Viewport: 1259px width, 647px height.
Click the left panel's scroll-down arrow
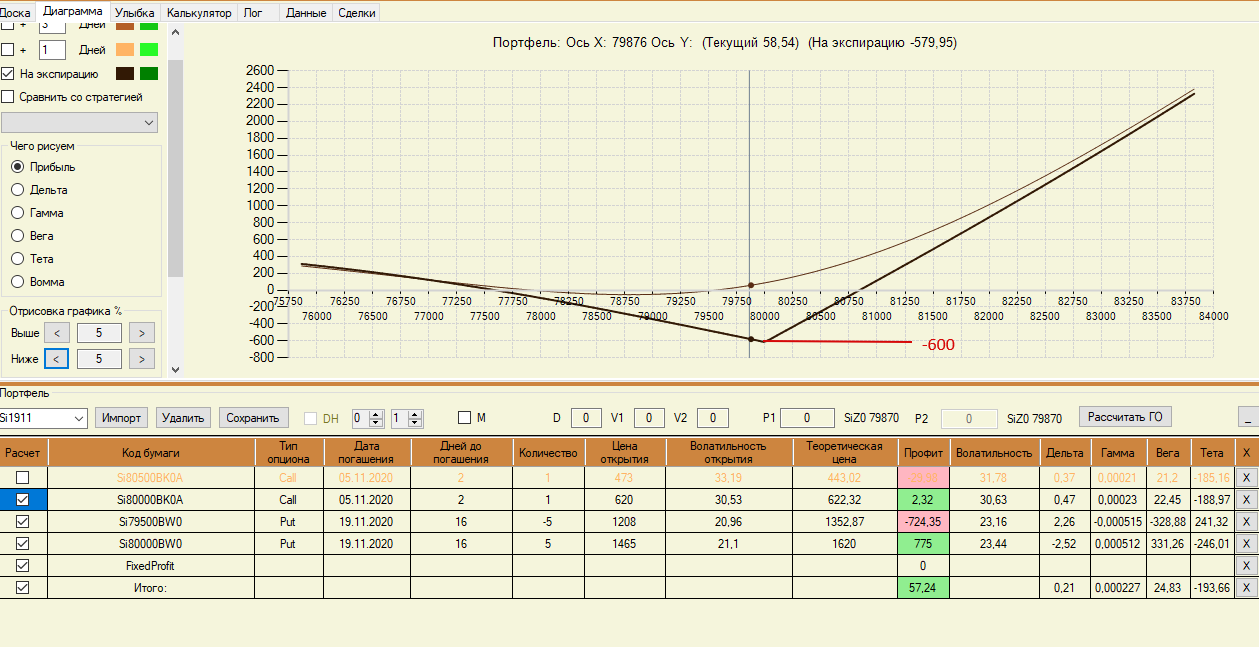click(176, 369)
